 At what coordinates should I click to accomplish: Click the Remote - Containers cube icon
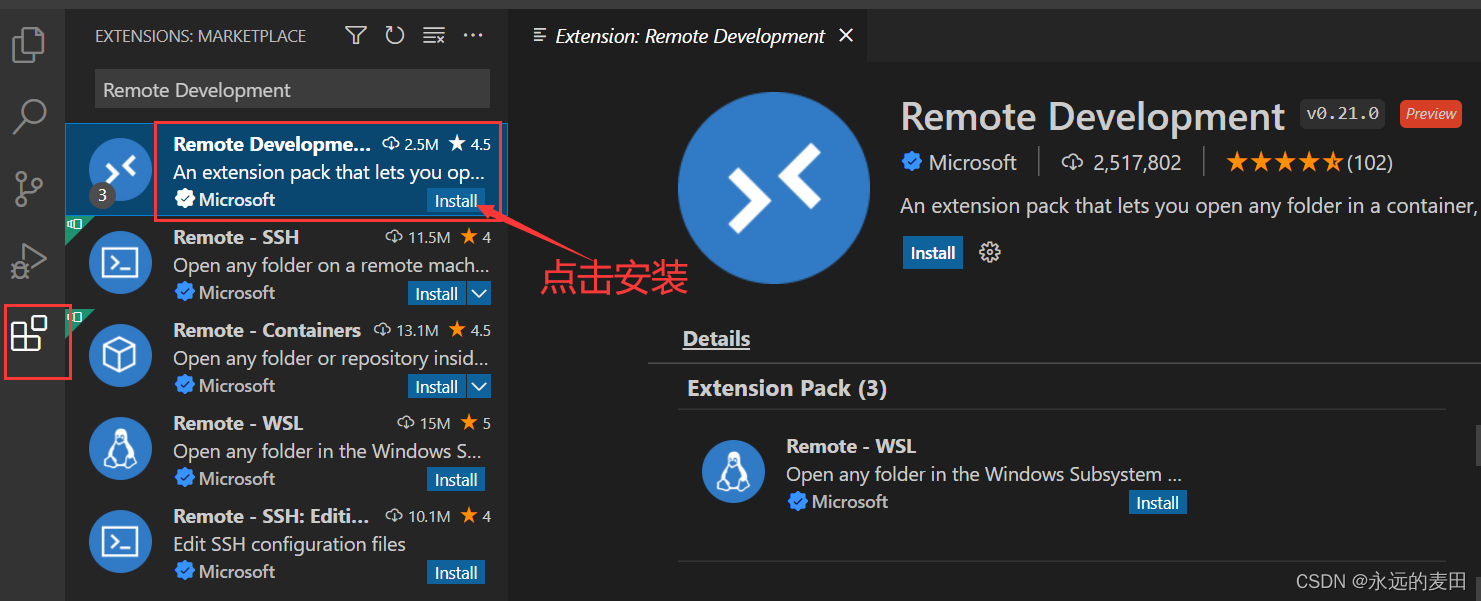[120, 356]
